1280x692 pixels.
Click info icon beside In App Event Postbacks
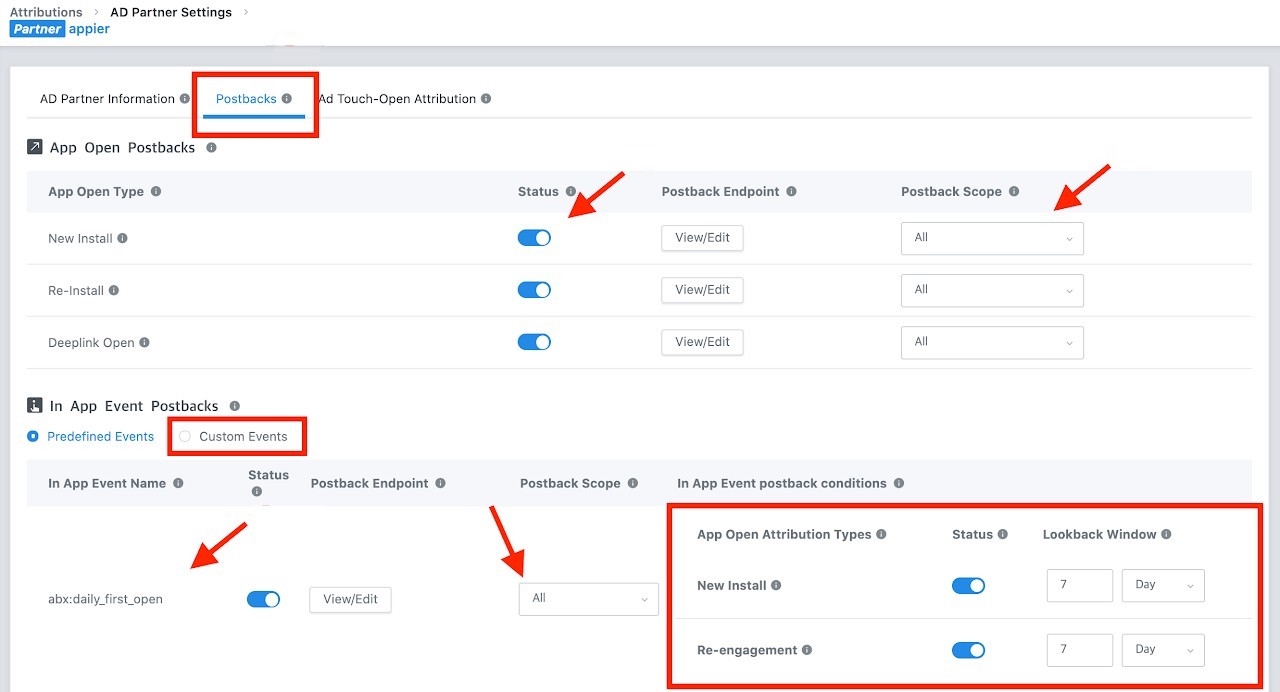coord(235,407)
